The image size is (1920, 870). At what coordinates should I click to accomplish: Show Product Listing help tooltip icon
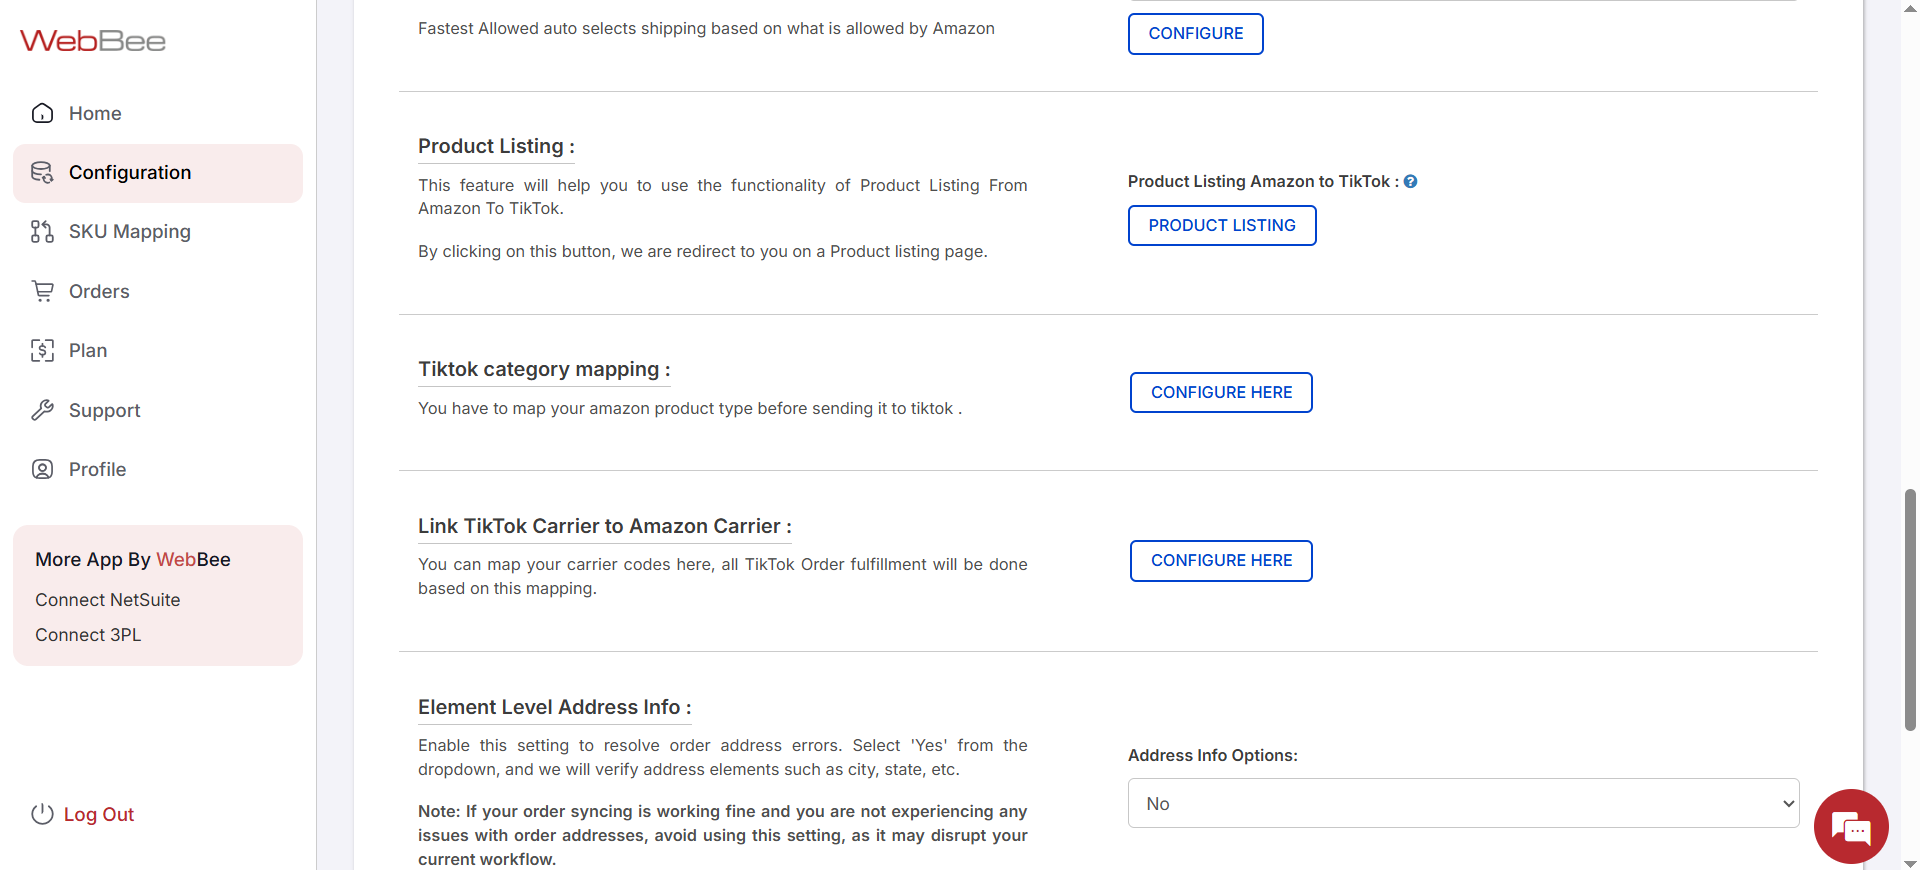[x=1410, y=182]
